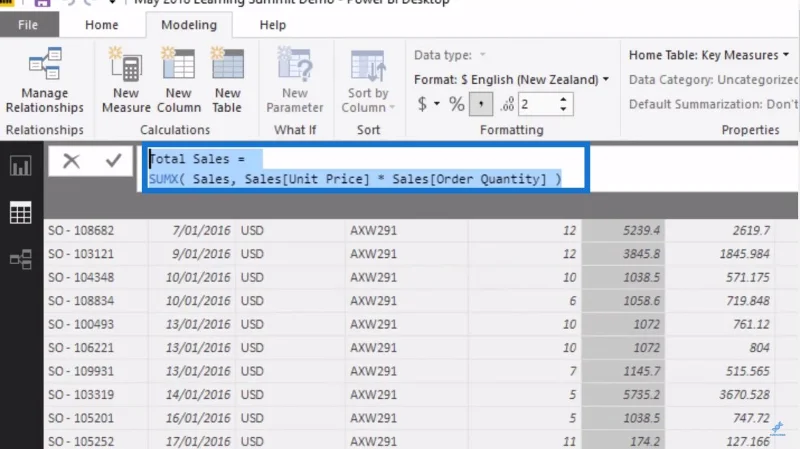
Task: Create a New Table
Action: click(x=227, y=80)
